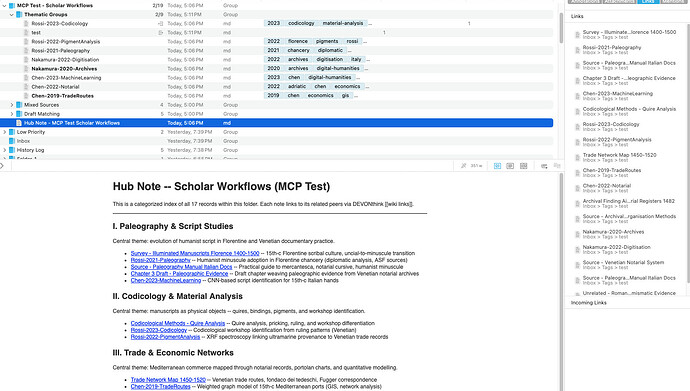Collapse the MCP Test - Scholar Workflows group

[4, 6]
